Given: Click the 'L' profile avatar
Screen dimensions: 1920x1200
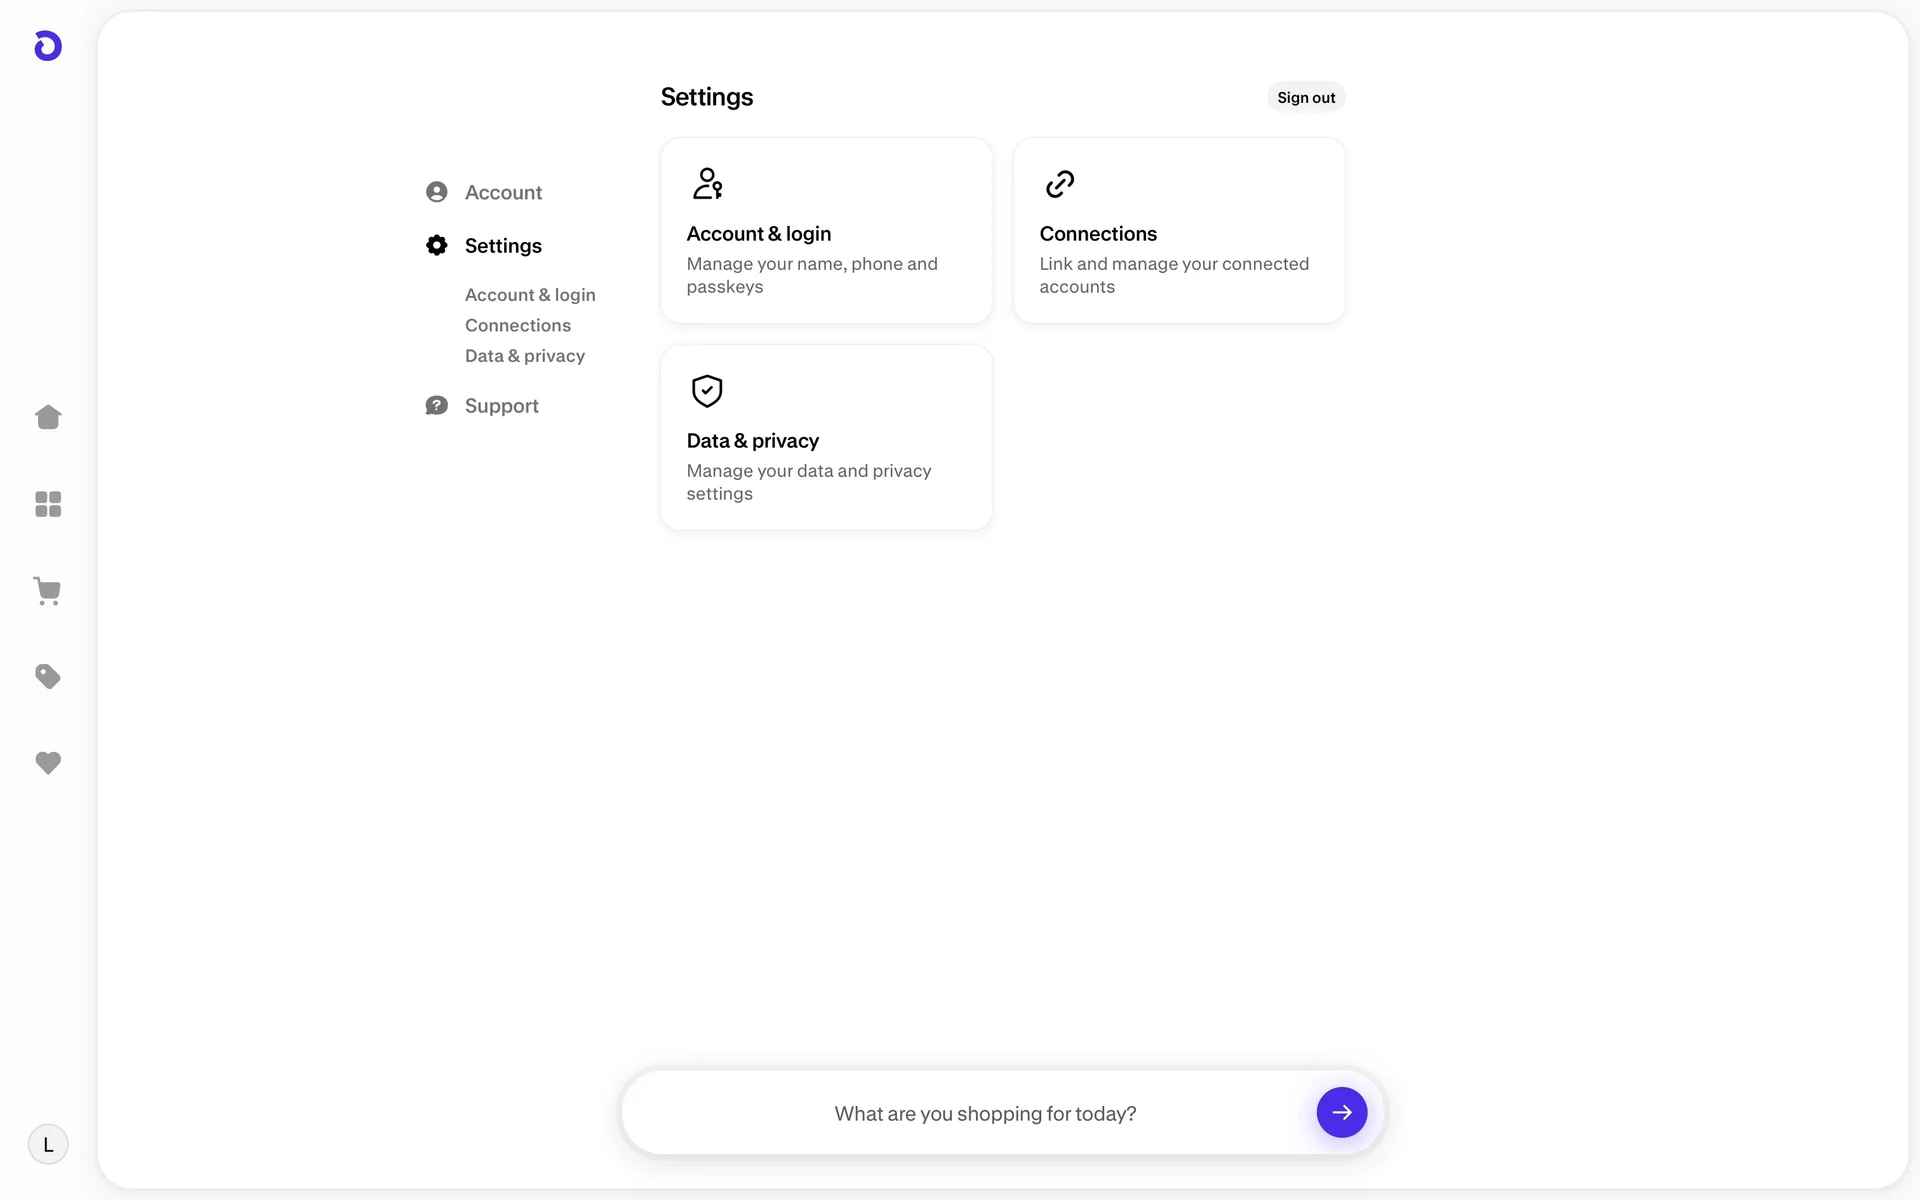Looking at the screenshot, I should [48, 1144].
